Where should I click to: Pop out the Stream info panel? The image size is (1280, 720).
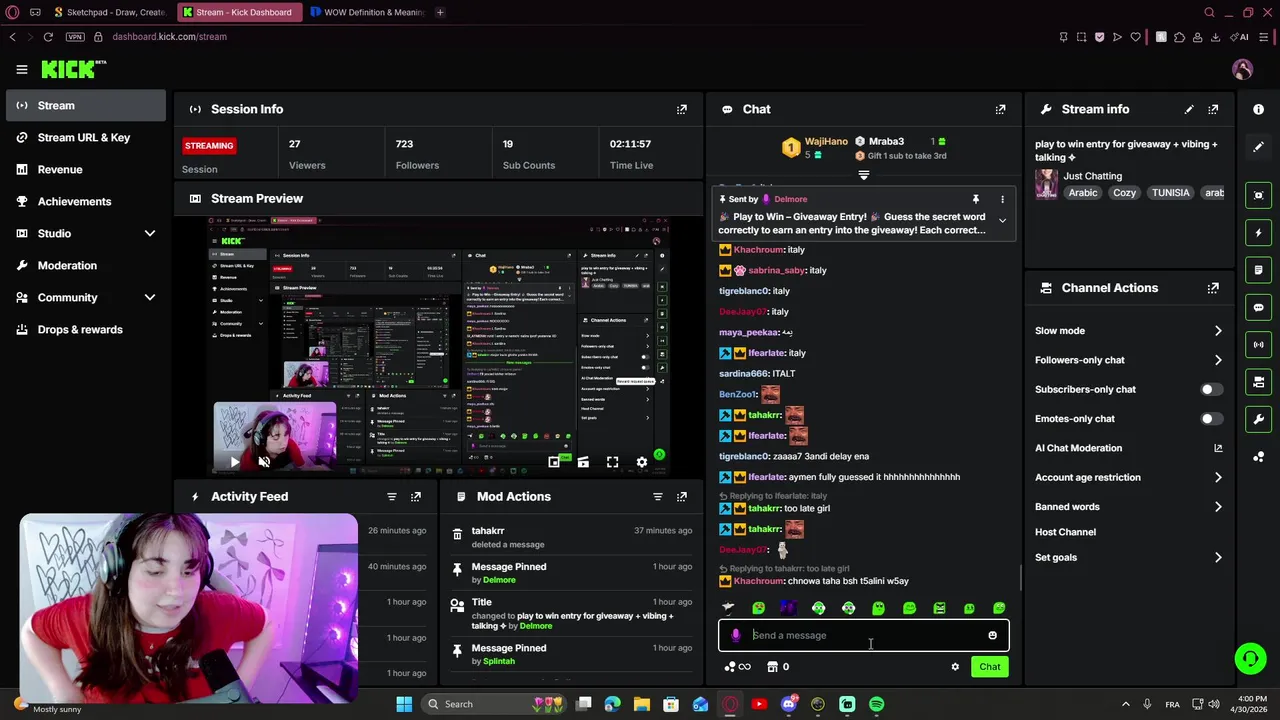point(1213,109)
